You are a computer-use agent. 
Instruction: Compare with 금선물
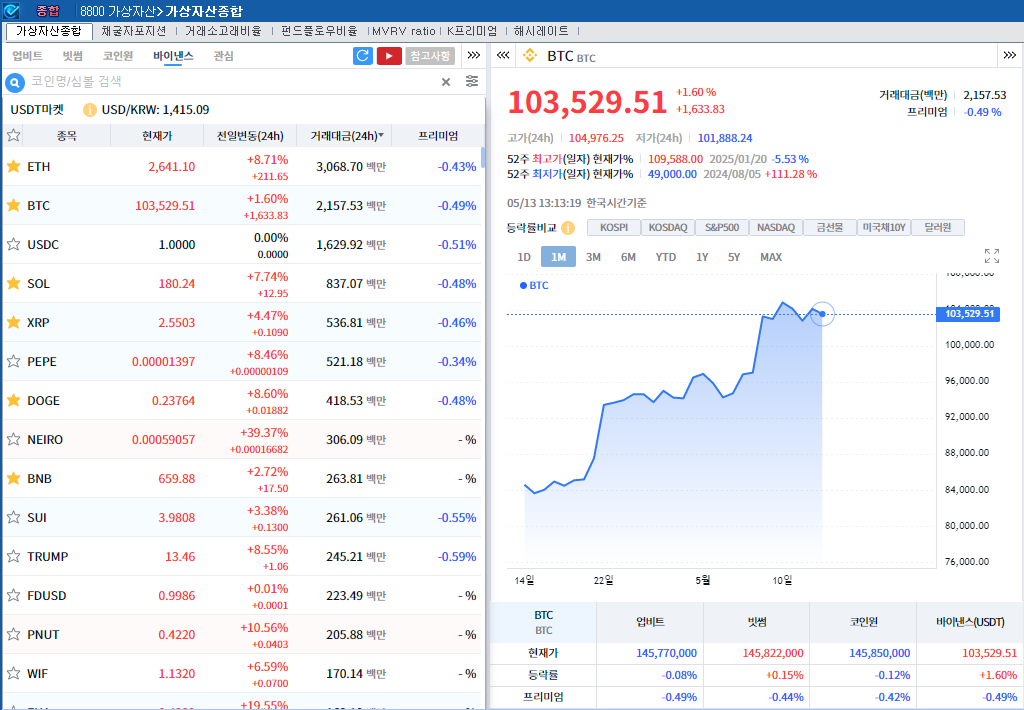point(829,227)
